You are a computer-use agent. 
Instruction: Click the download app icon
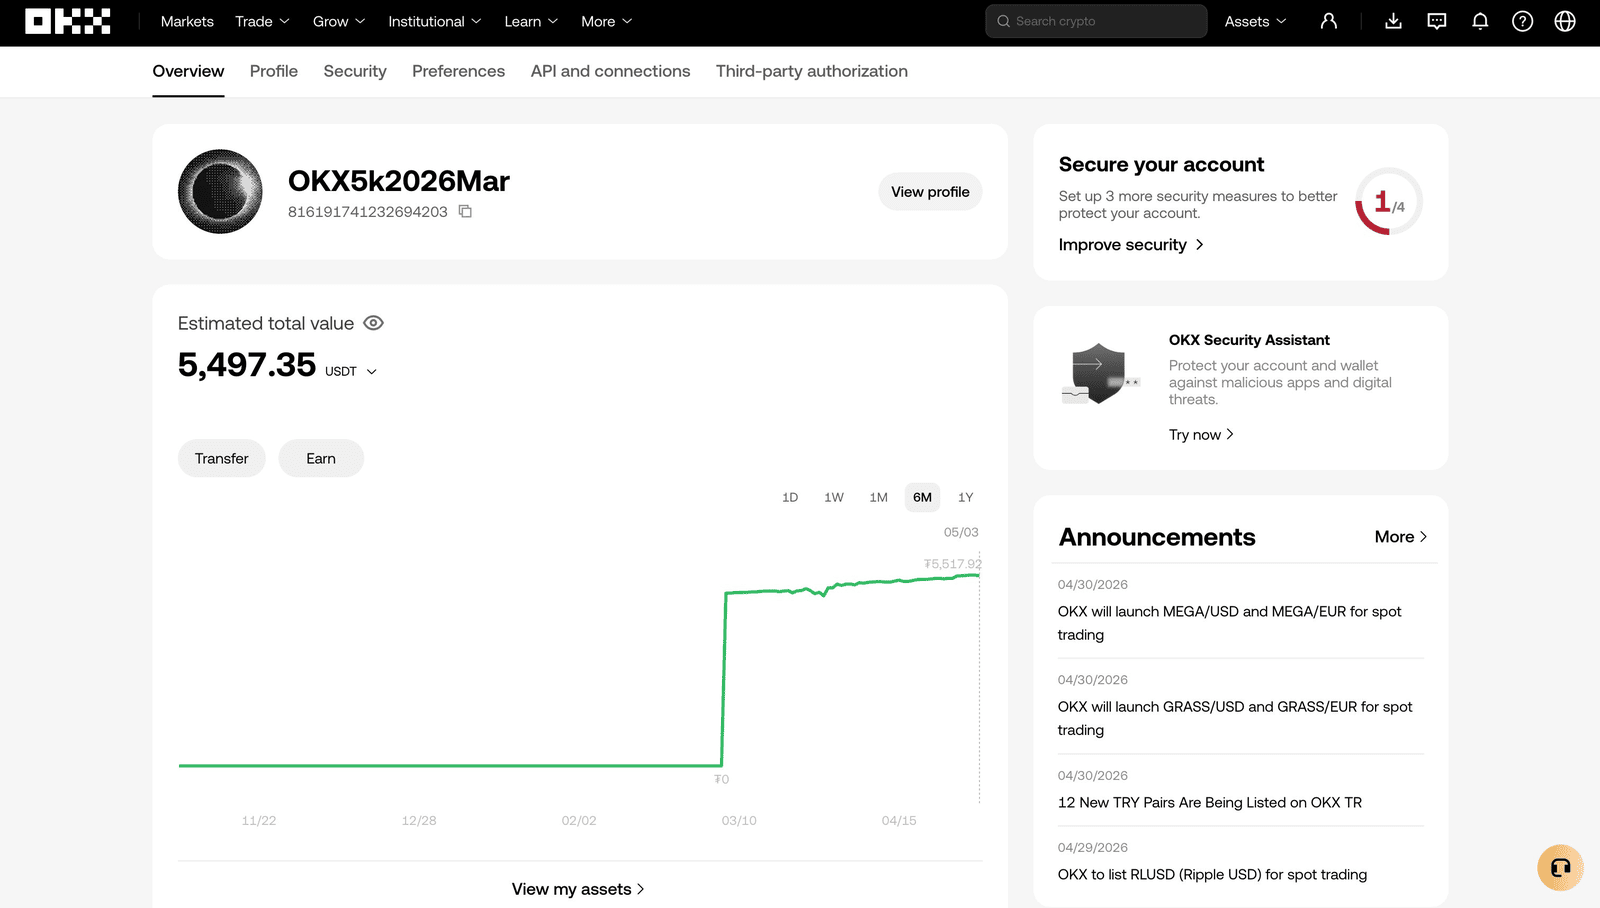[1393, 21]
